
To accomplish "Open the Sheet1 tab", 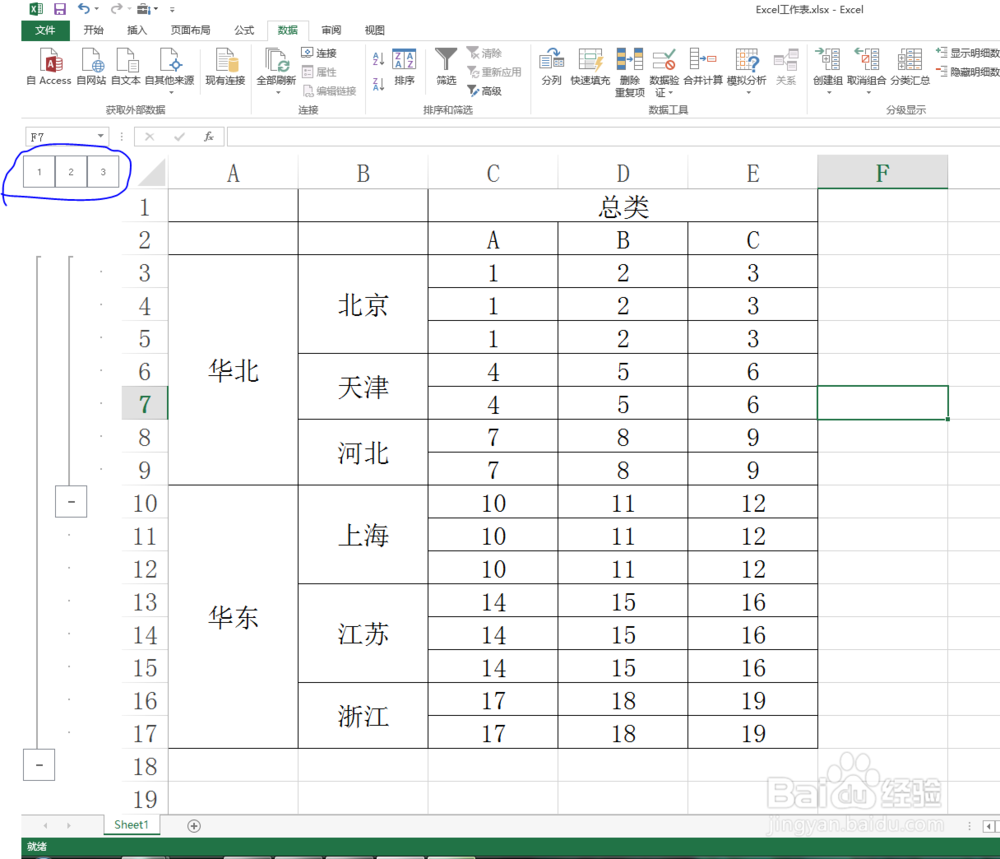I will coord(131,825).
